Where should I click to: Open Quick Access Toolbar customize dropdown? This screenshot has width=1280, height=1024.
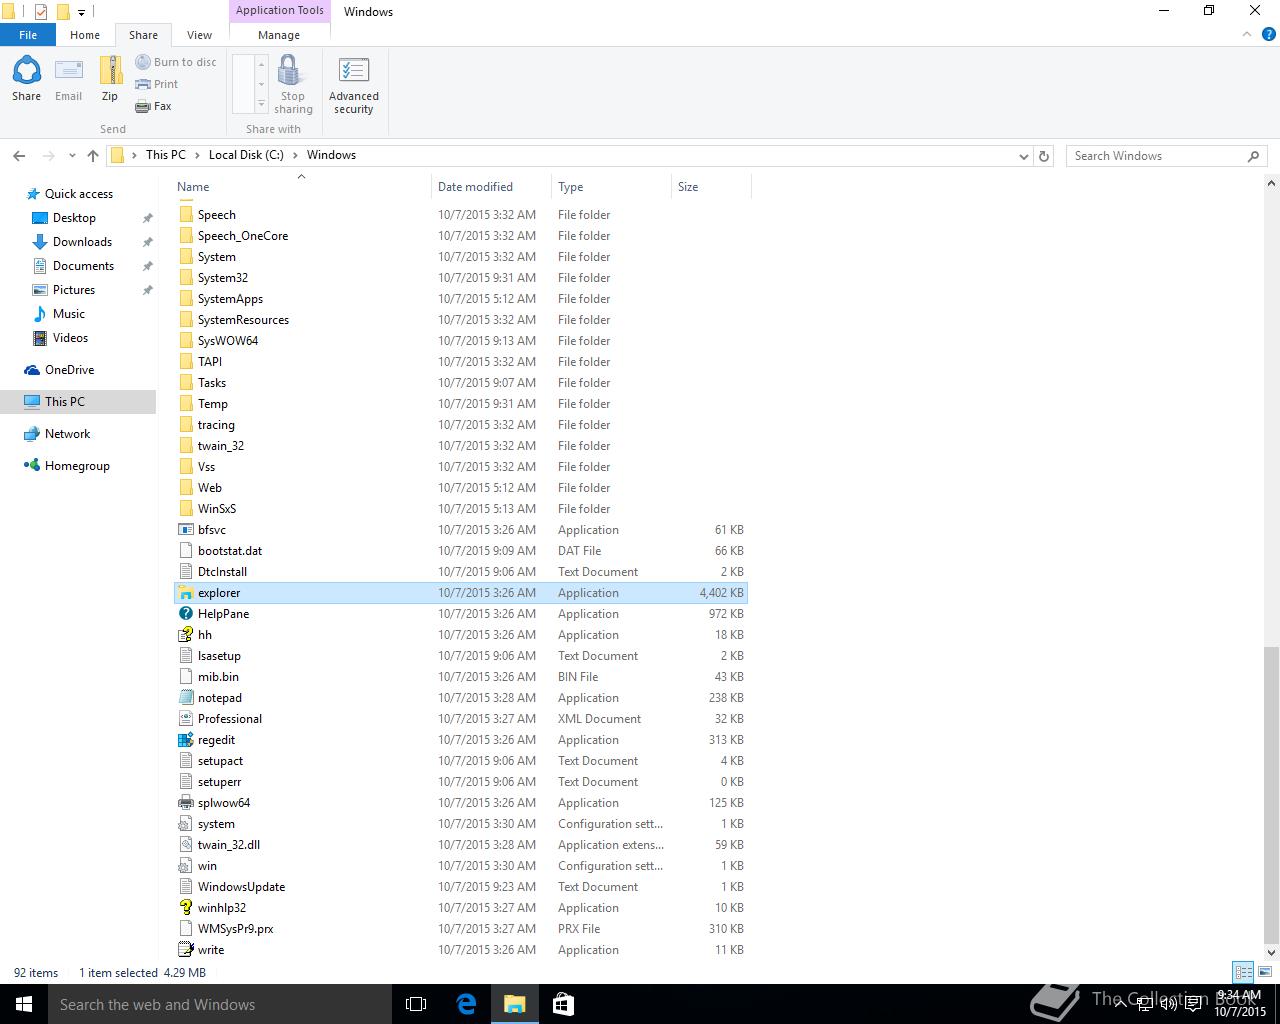(x=81, y=12)
